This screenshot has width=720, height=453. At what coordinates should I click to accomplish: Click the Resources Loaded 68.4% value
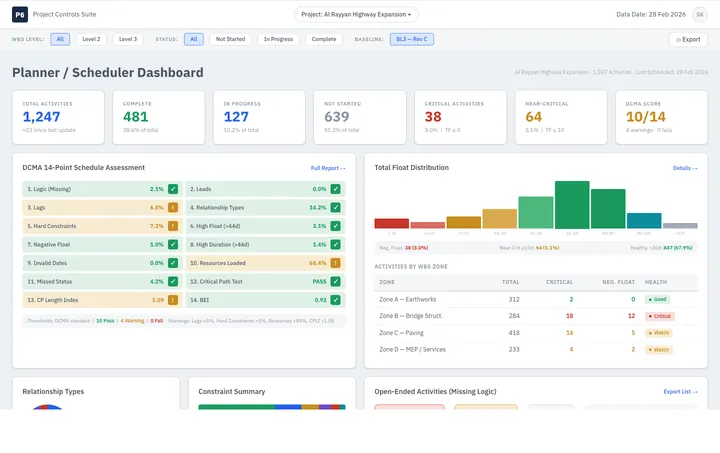click(x=318, y=263)
